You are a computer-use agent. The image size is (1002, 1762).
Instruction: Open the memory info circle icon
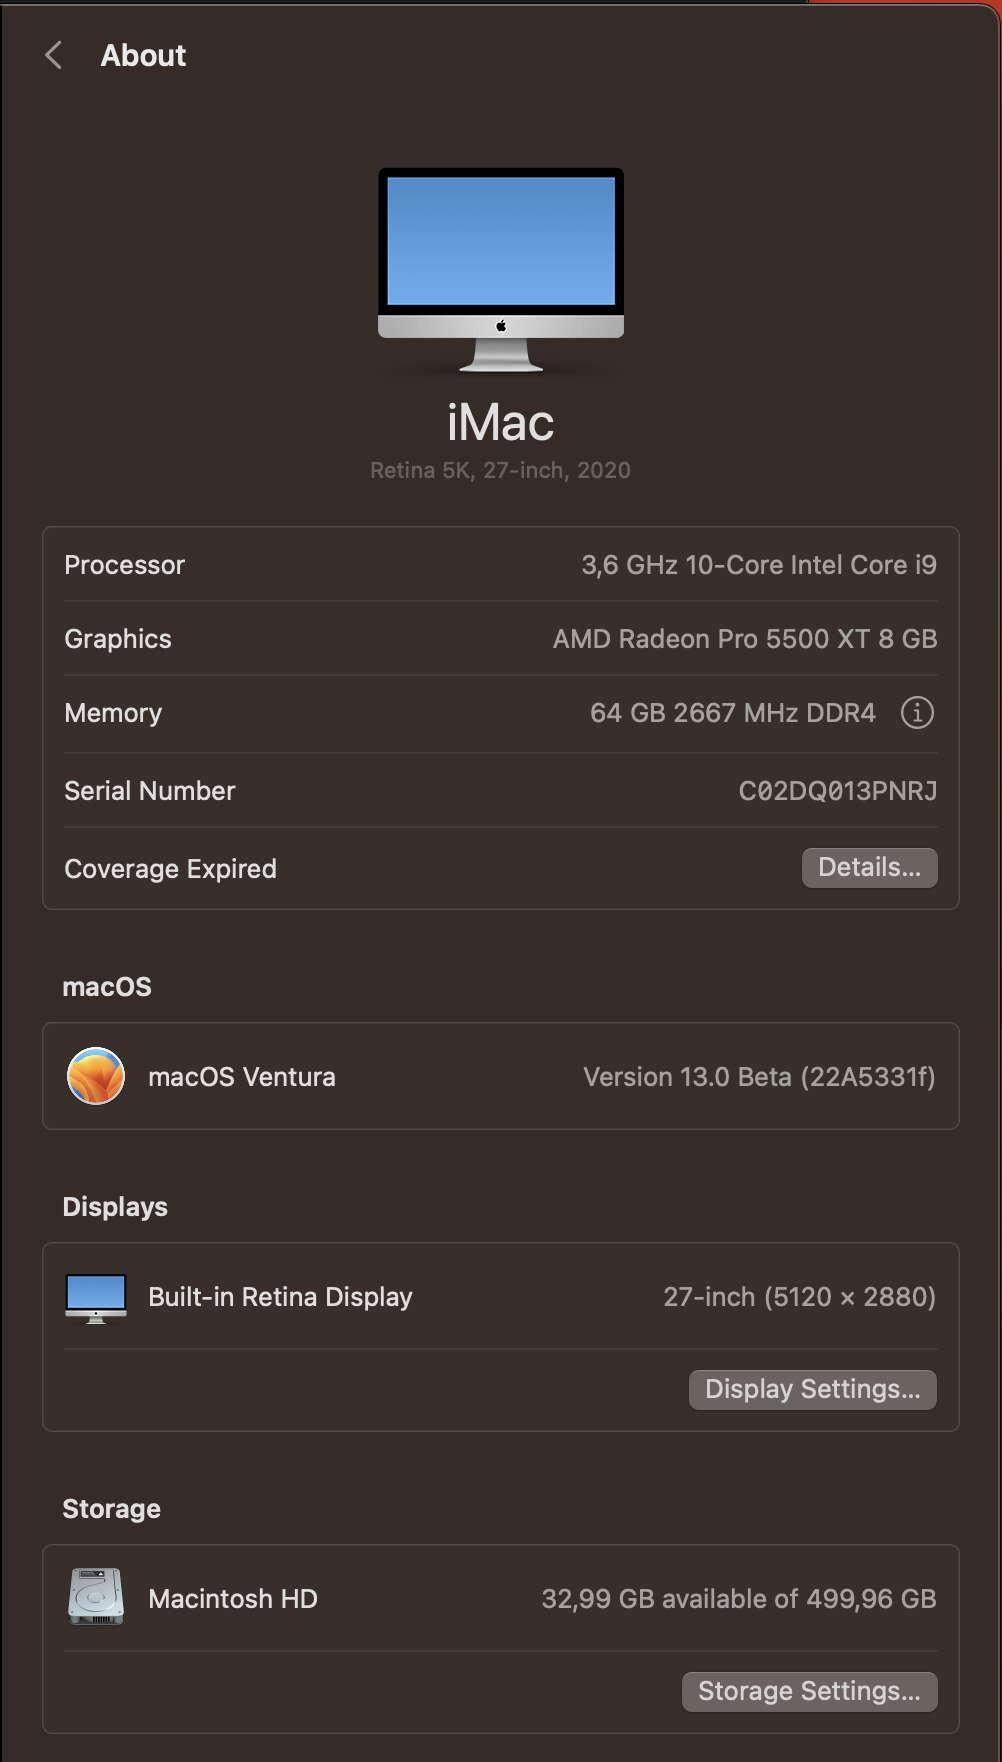(x=917, y=713)
